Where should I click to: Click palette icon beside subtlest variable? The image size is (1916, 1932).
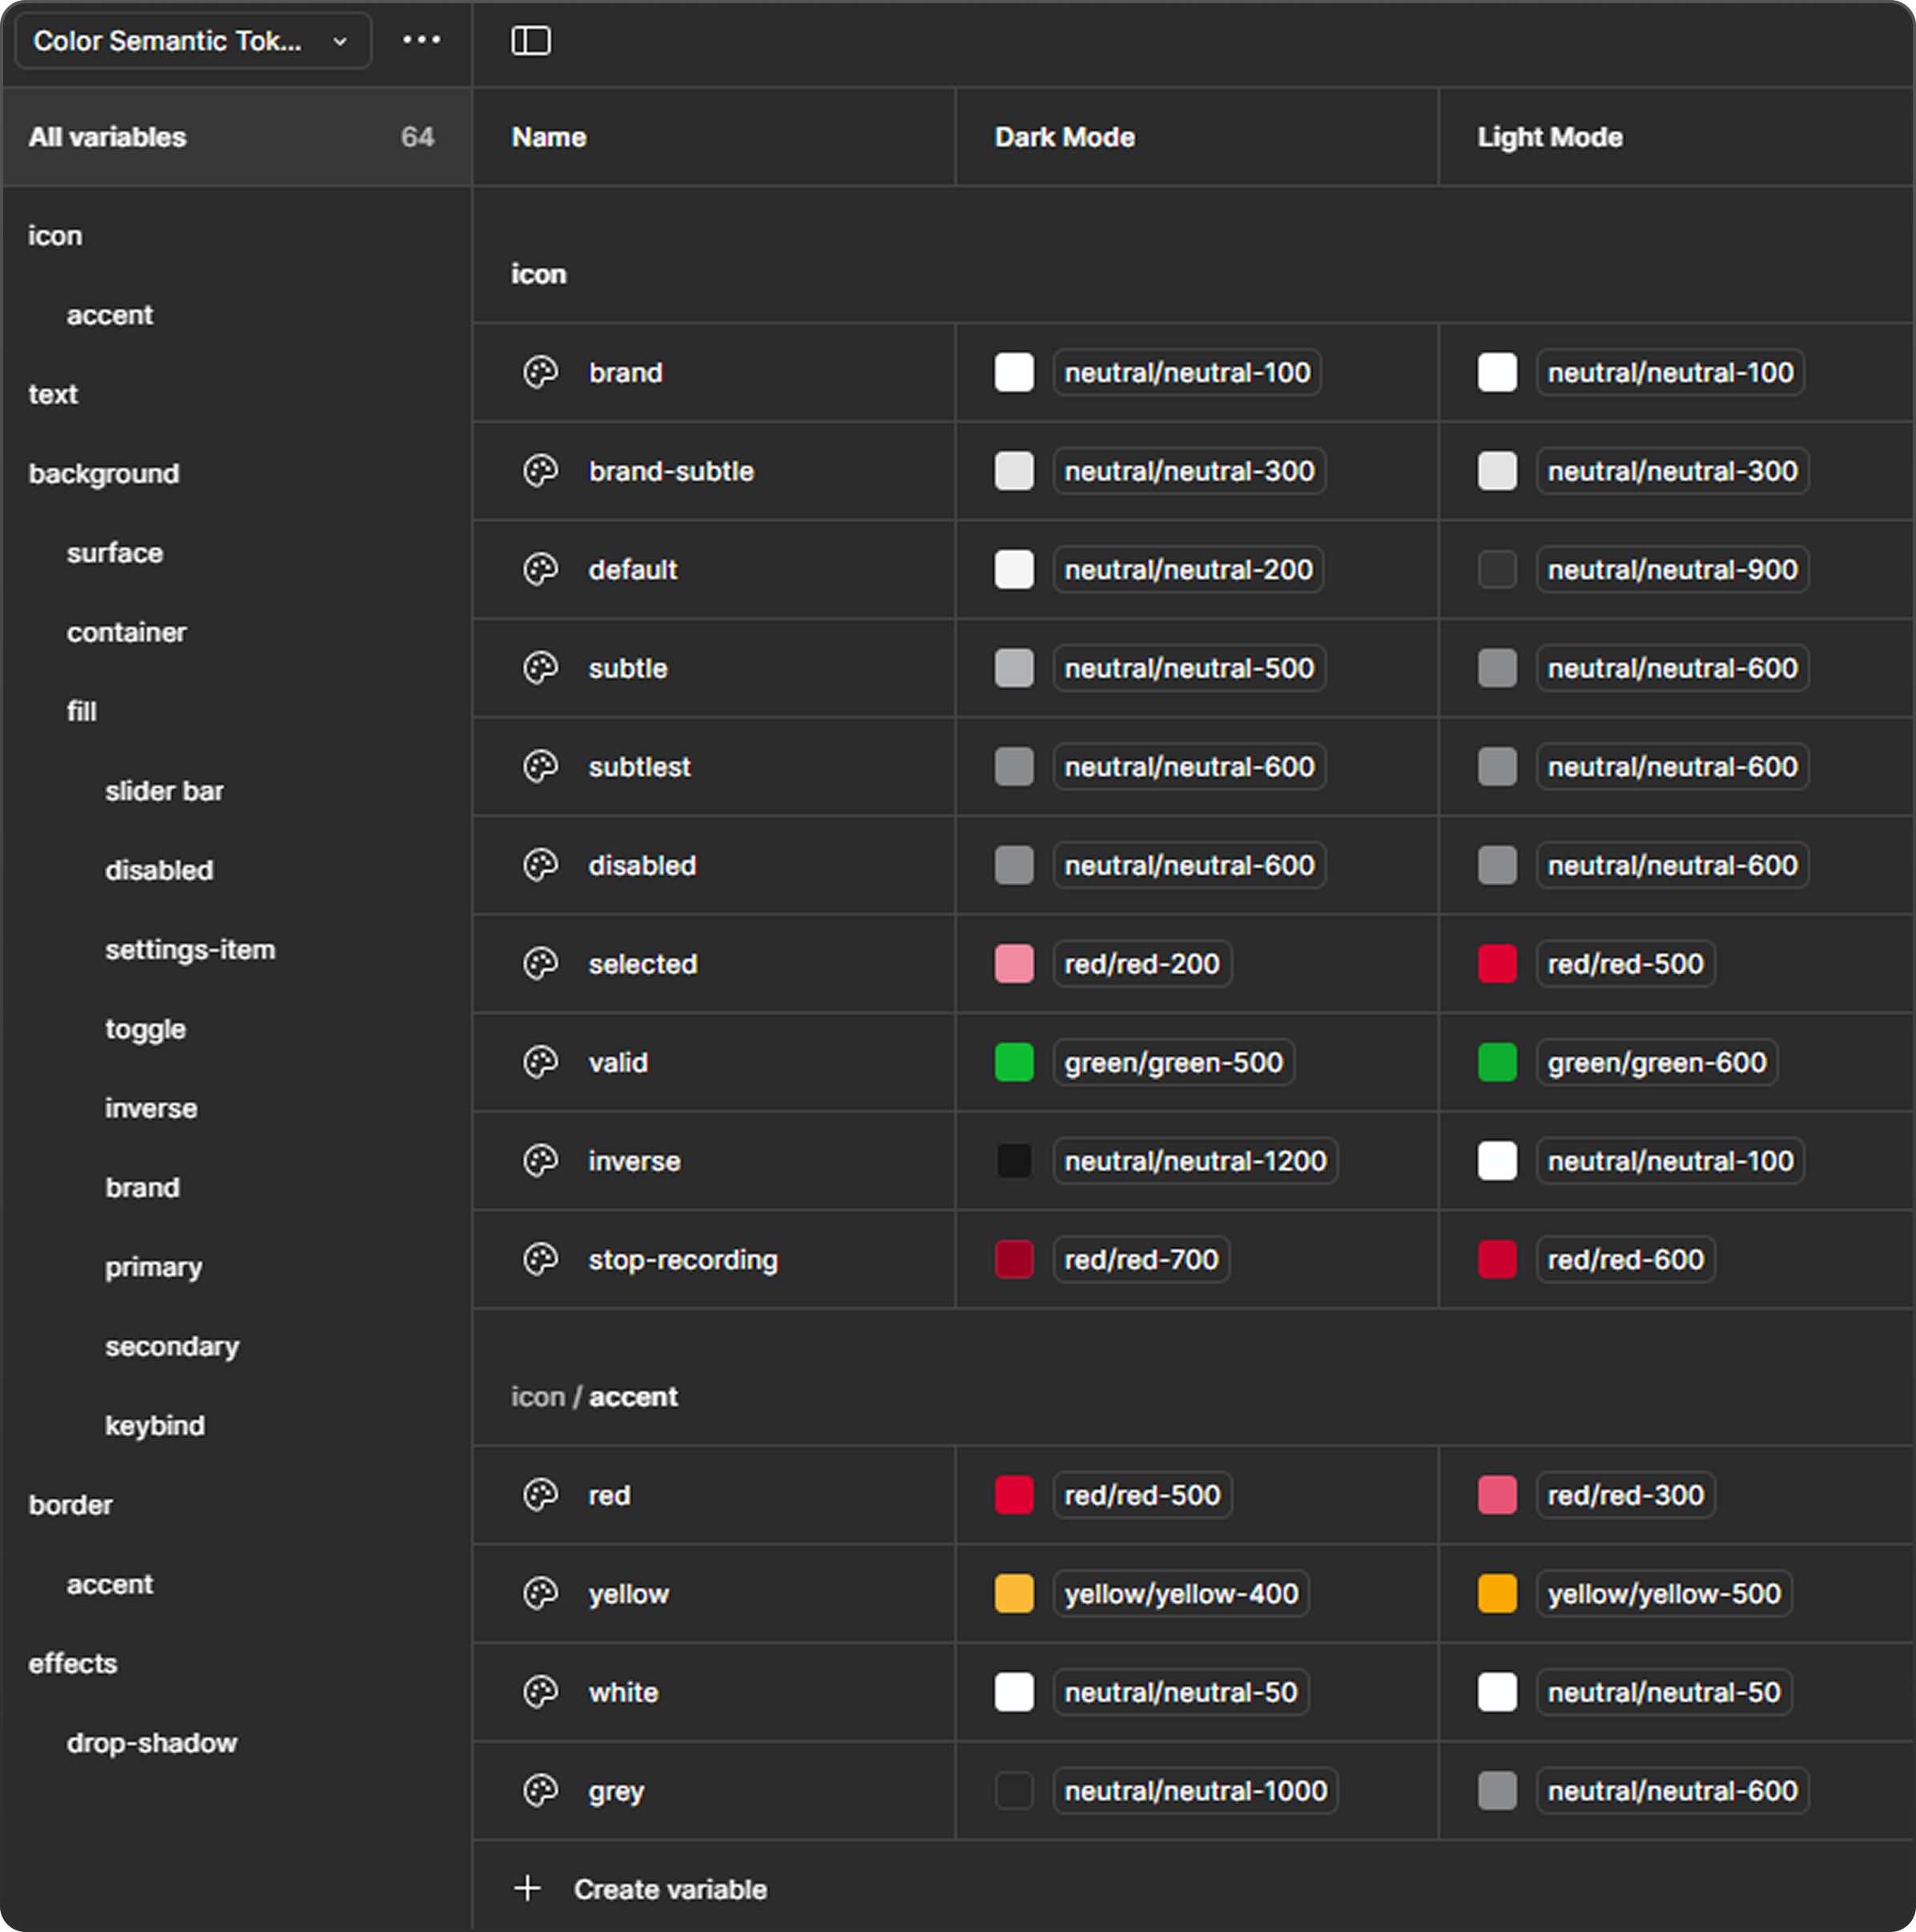tap(540, 767)
